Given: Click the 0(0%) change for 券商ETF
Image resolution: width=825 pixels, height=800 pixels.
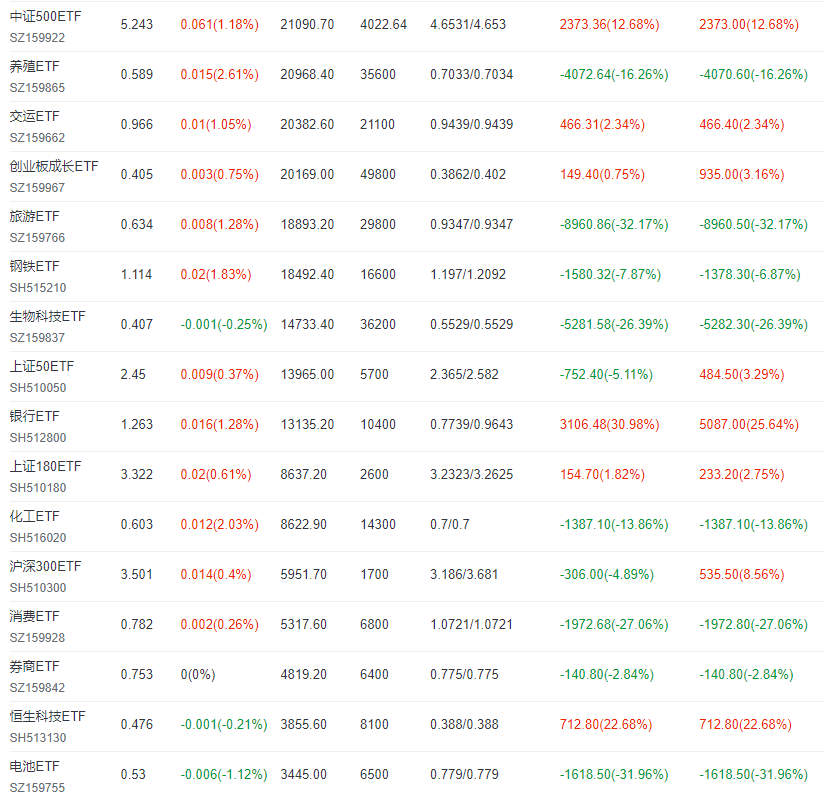Looking at the screenshot, I should 198,675.
